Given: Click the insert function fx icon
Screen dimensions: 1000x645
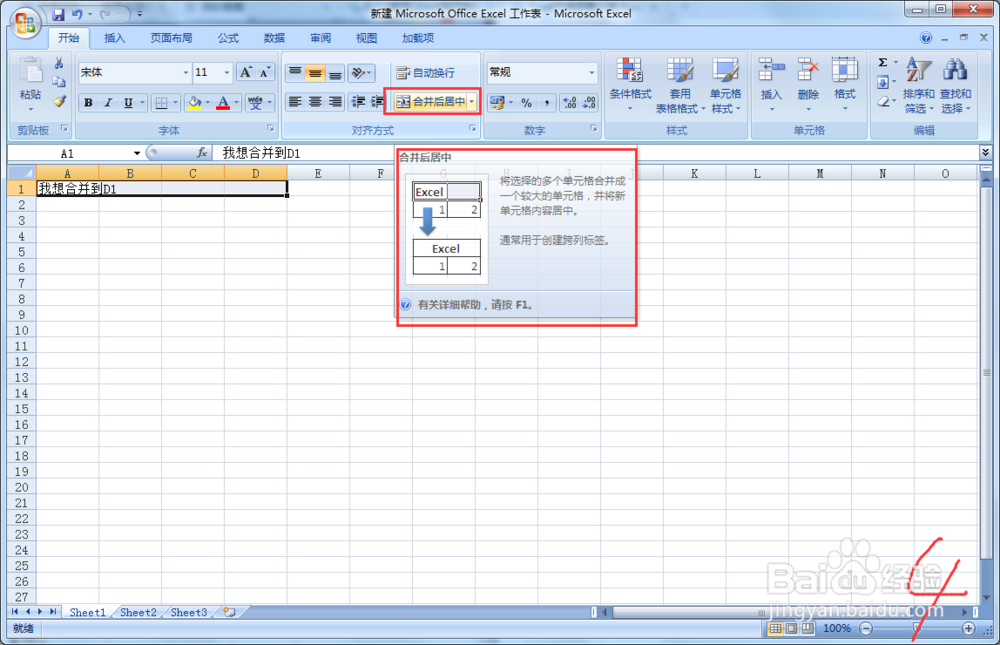Looking at the screenshot, I should tap(202, 153).
